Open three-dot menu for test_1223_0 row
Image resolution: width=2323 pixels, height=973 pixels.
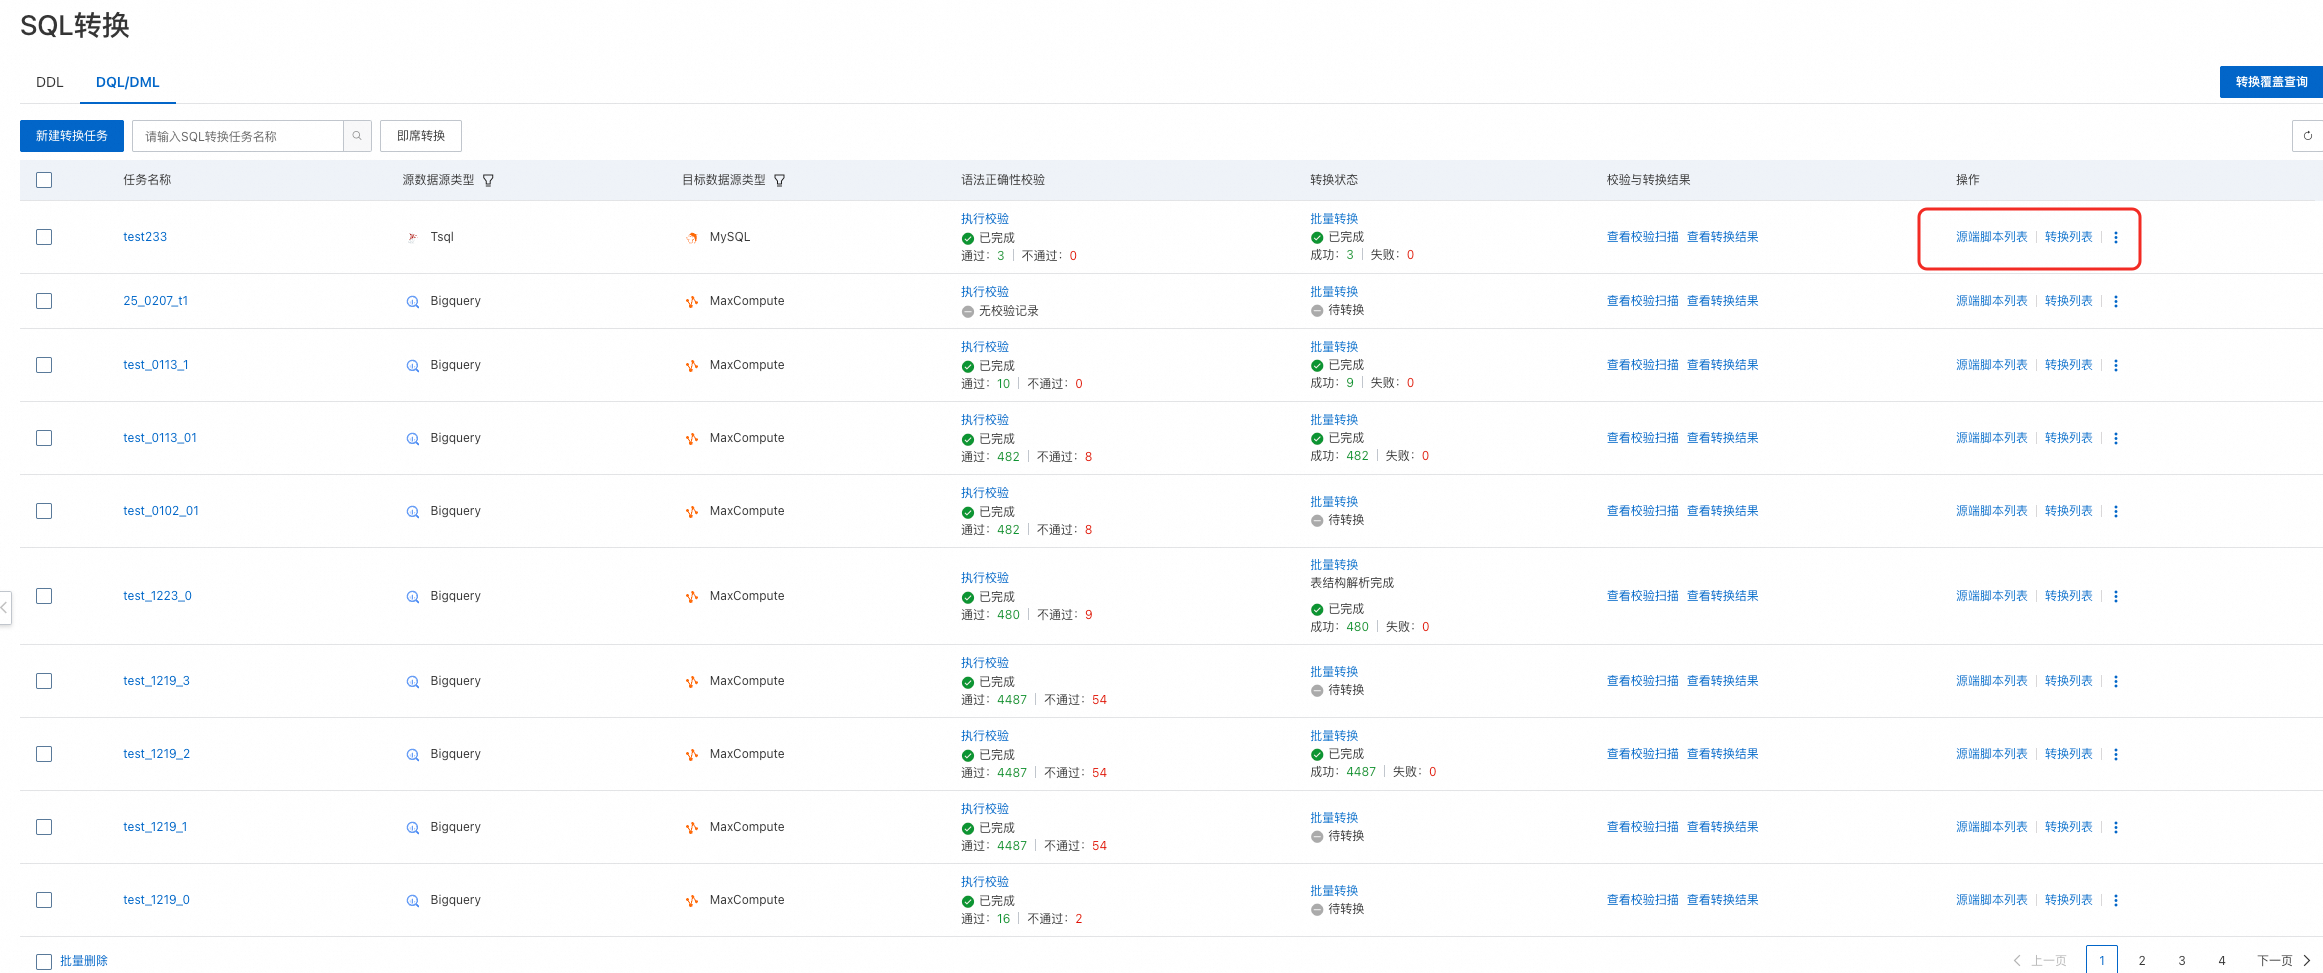pos(2116,596)
